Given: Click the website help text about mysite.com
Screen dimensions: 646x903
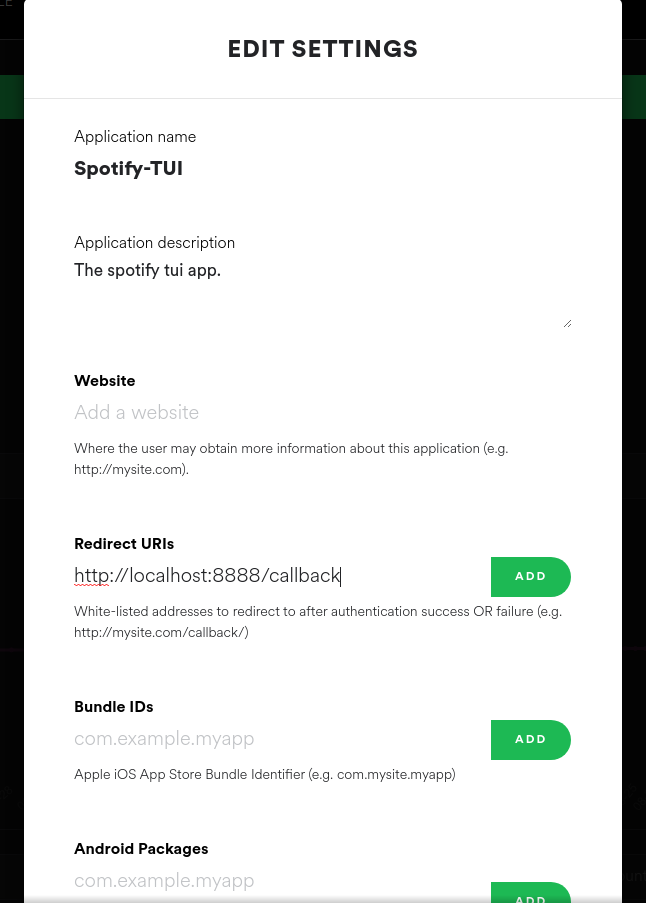Looking at the screenshot, I should click(290, 458).
